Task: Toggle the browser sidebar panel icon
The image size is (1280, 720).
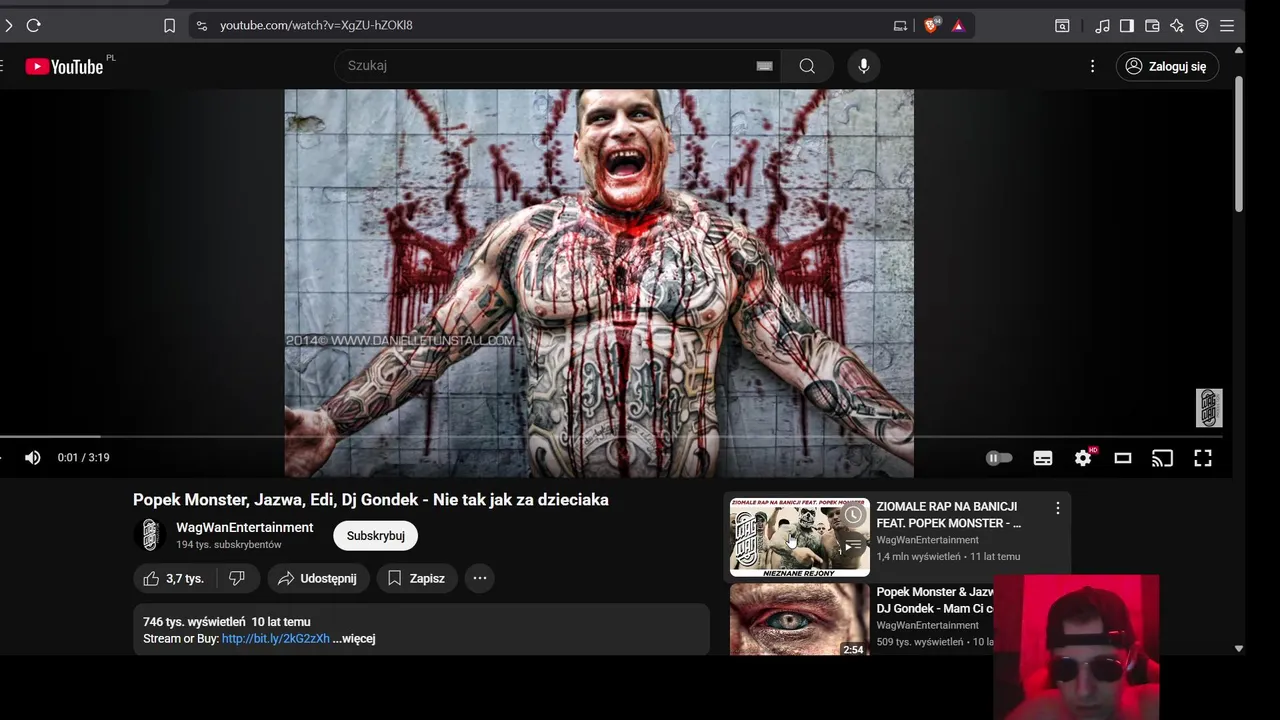Action: 1127,26
